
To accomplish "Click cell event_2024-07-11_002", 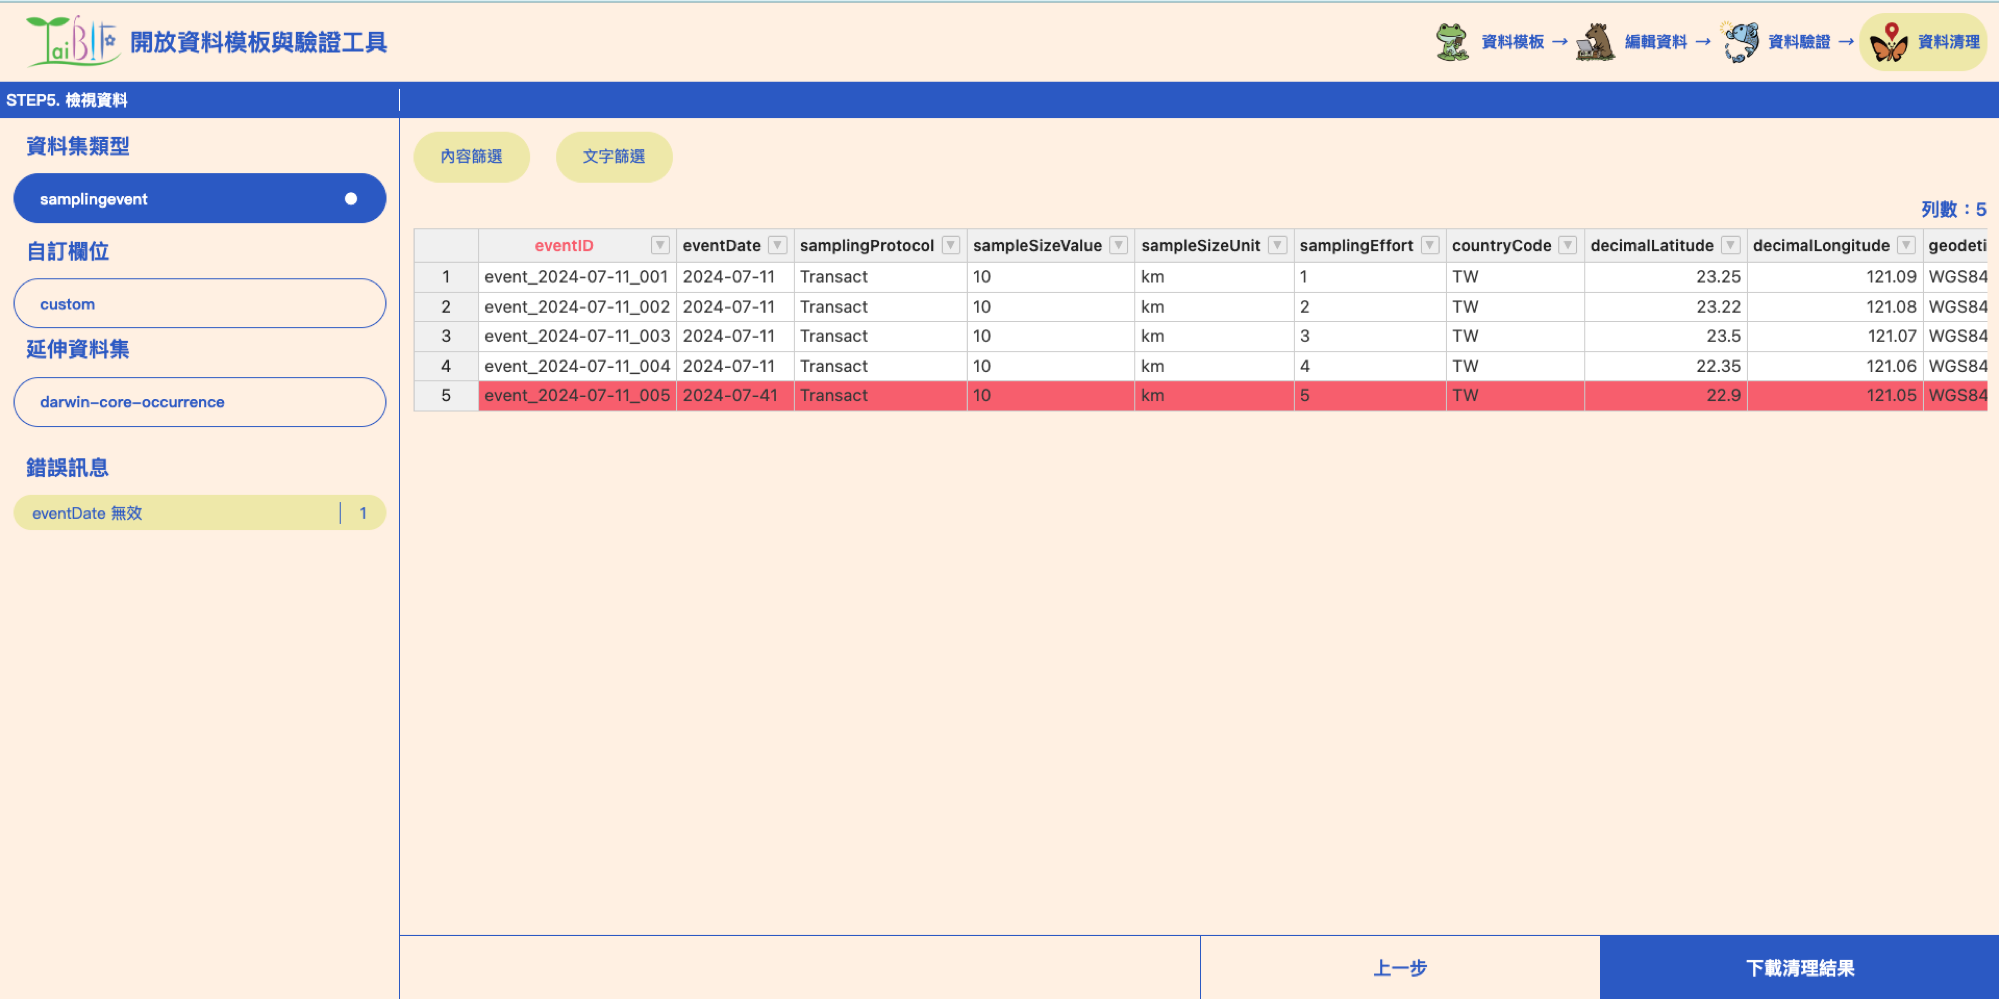I will pyautogui.click(x=577, y=306).
